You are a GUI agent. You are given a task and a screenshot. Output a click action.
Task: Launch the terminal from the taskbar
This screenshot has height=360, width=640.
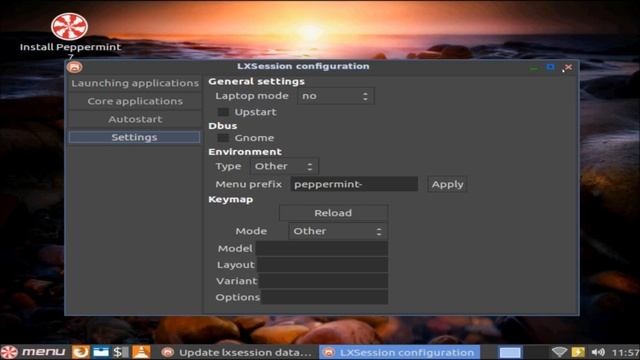coord(121,352)
